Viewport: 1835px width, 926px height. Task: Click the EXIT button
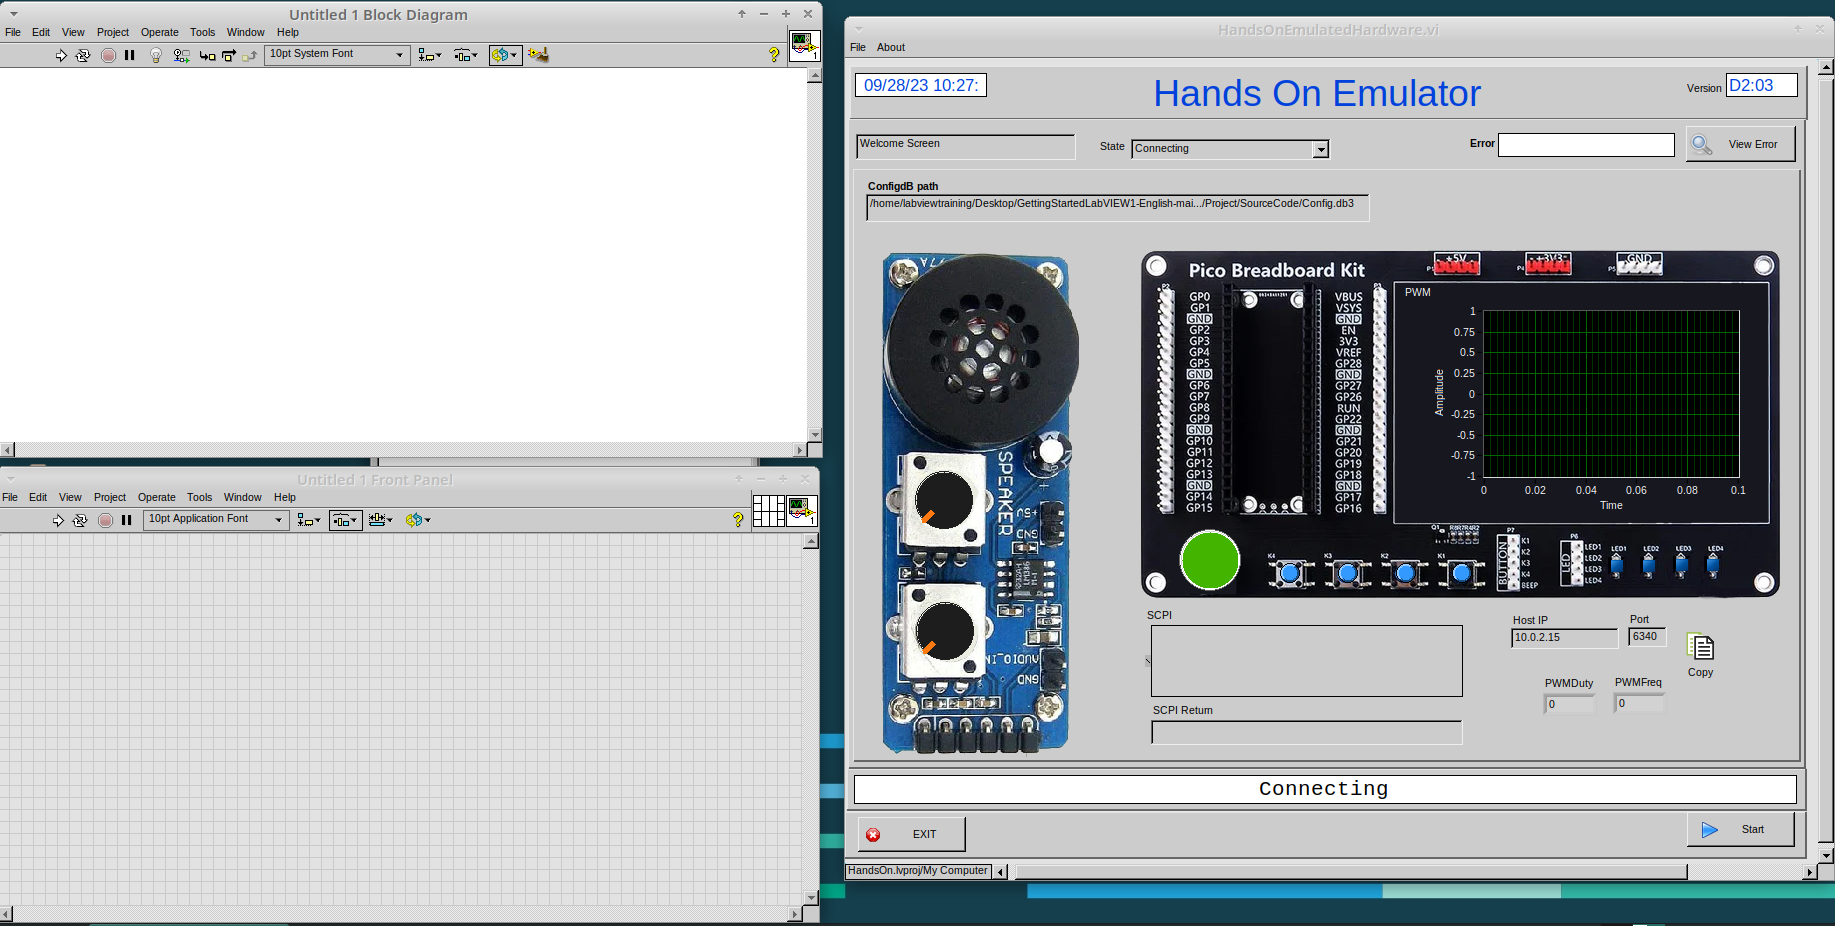click(911, 834)
